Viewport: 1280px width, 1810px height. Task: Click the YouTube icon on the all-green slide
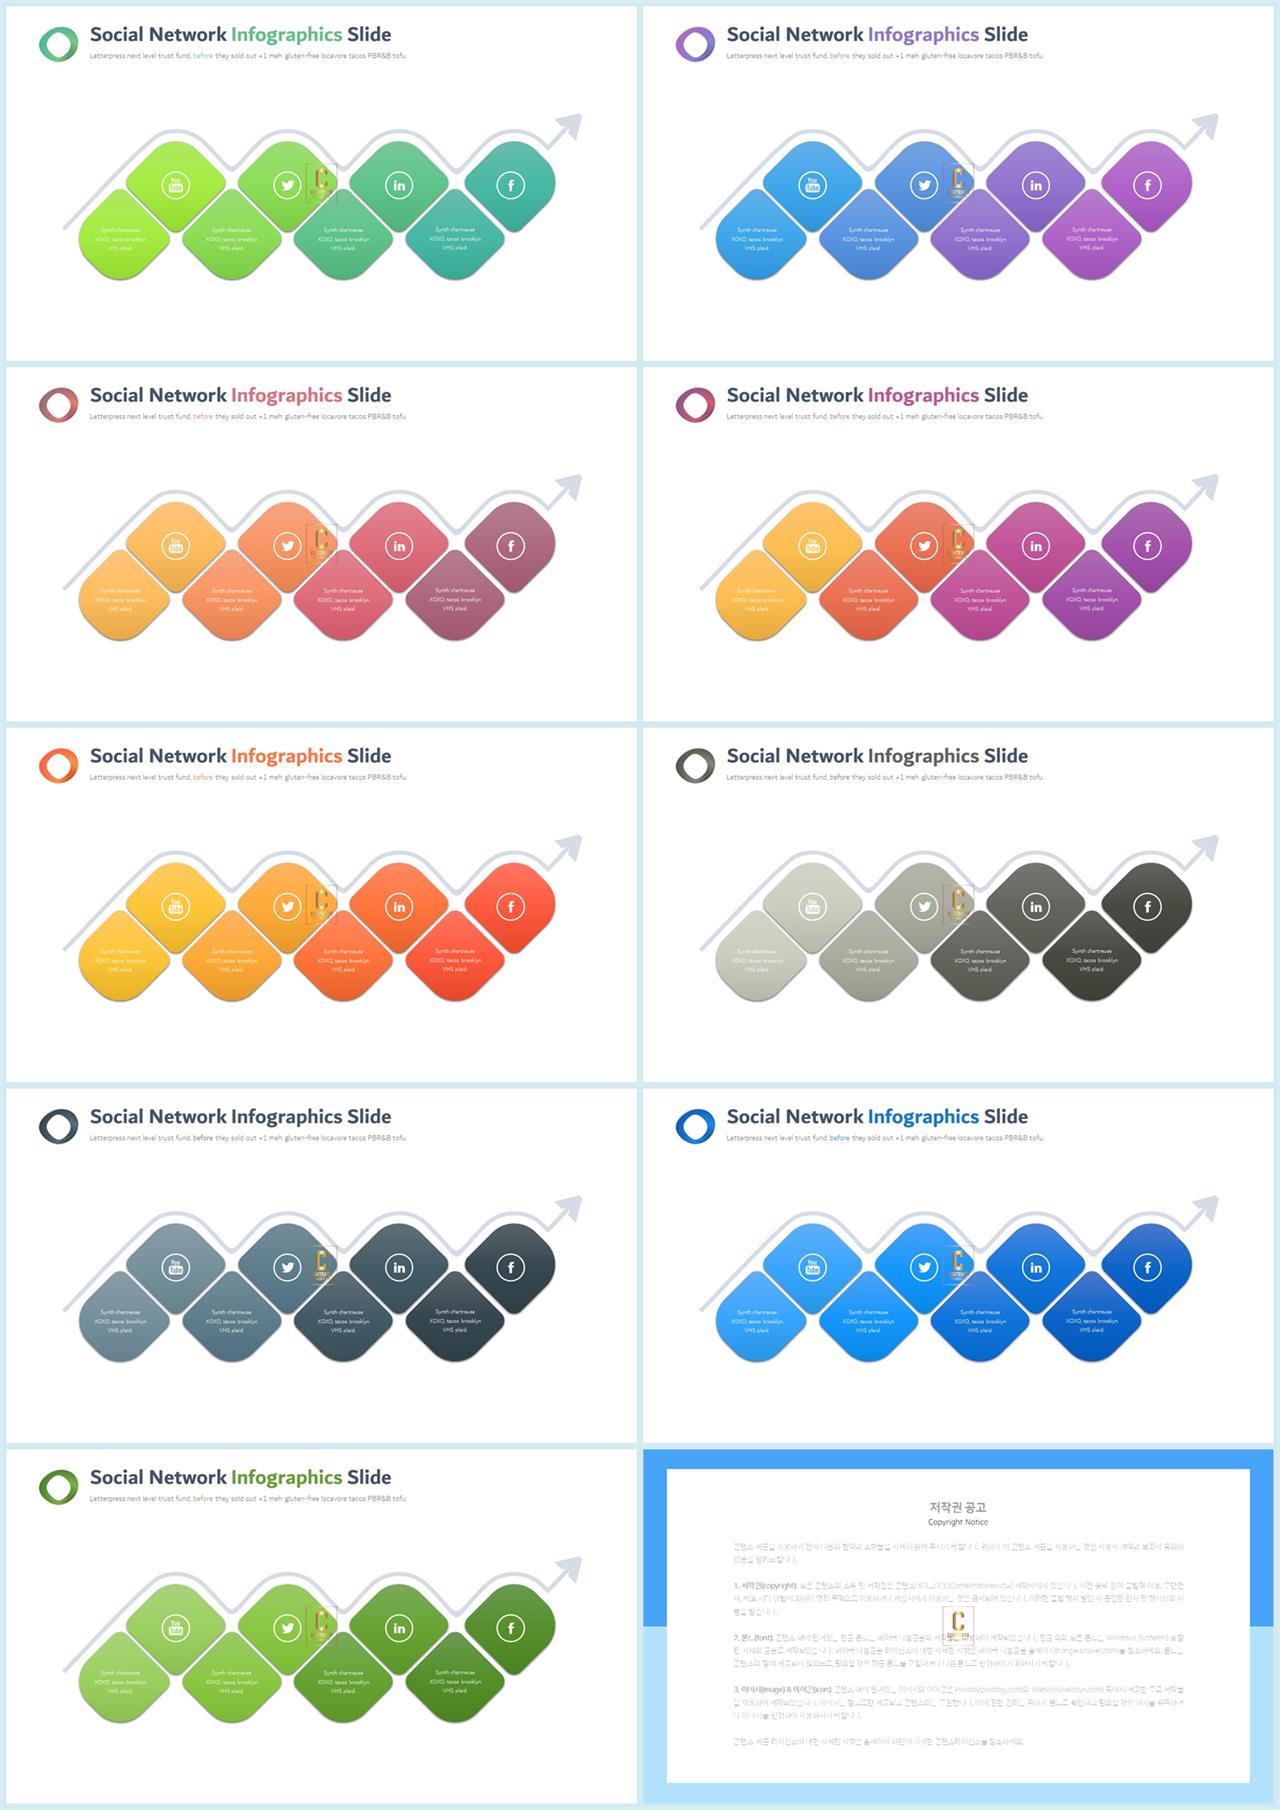[x=176, y=1628]
